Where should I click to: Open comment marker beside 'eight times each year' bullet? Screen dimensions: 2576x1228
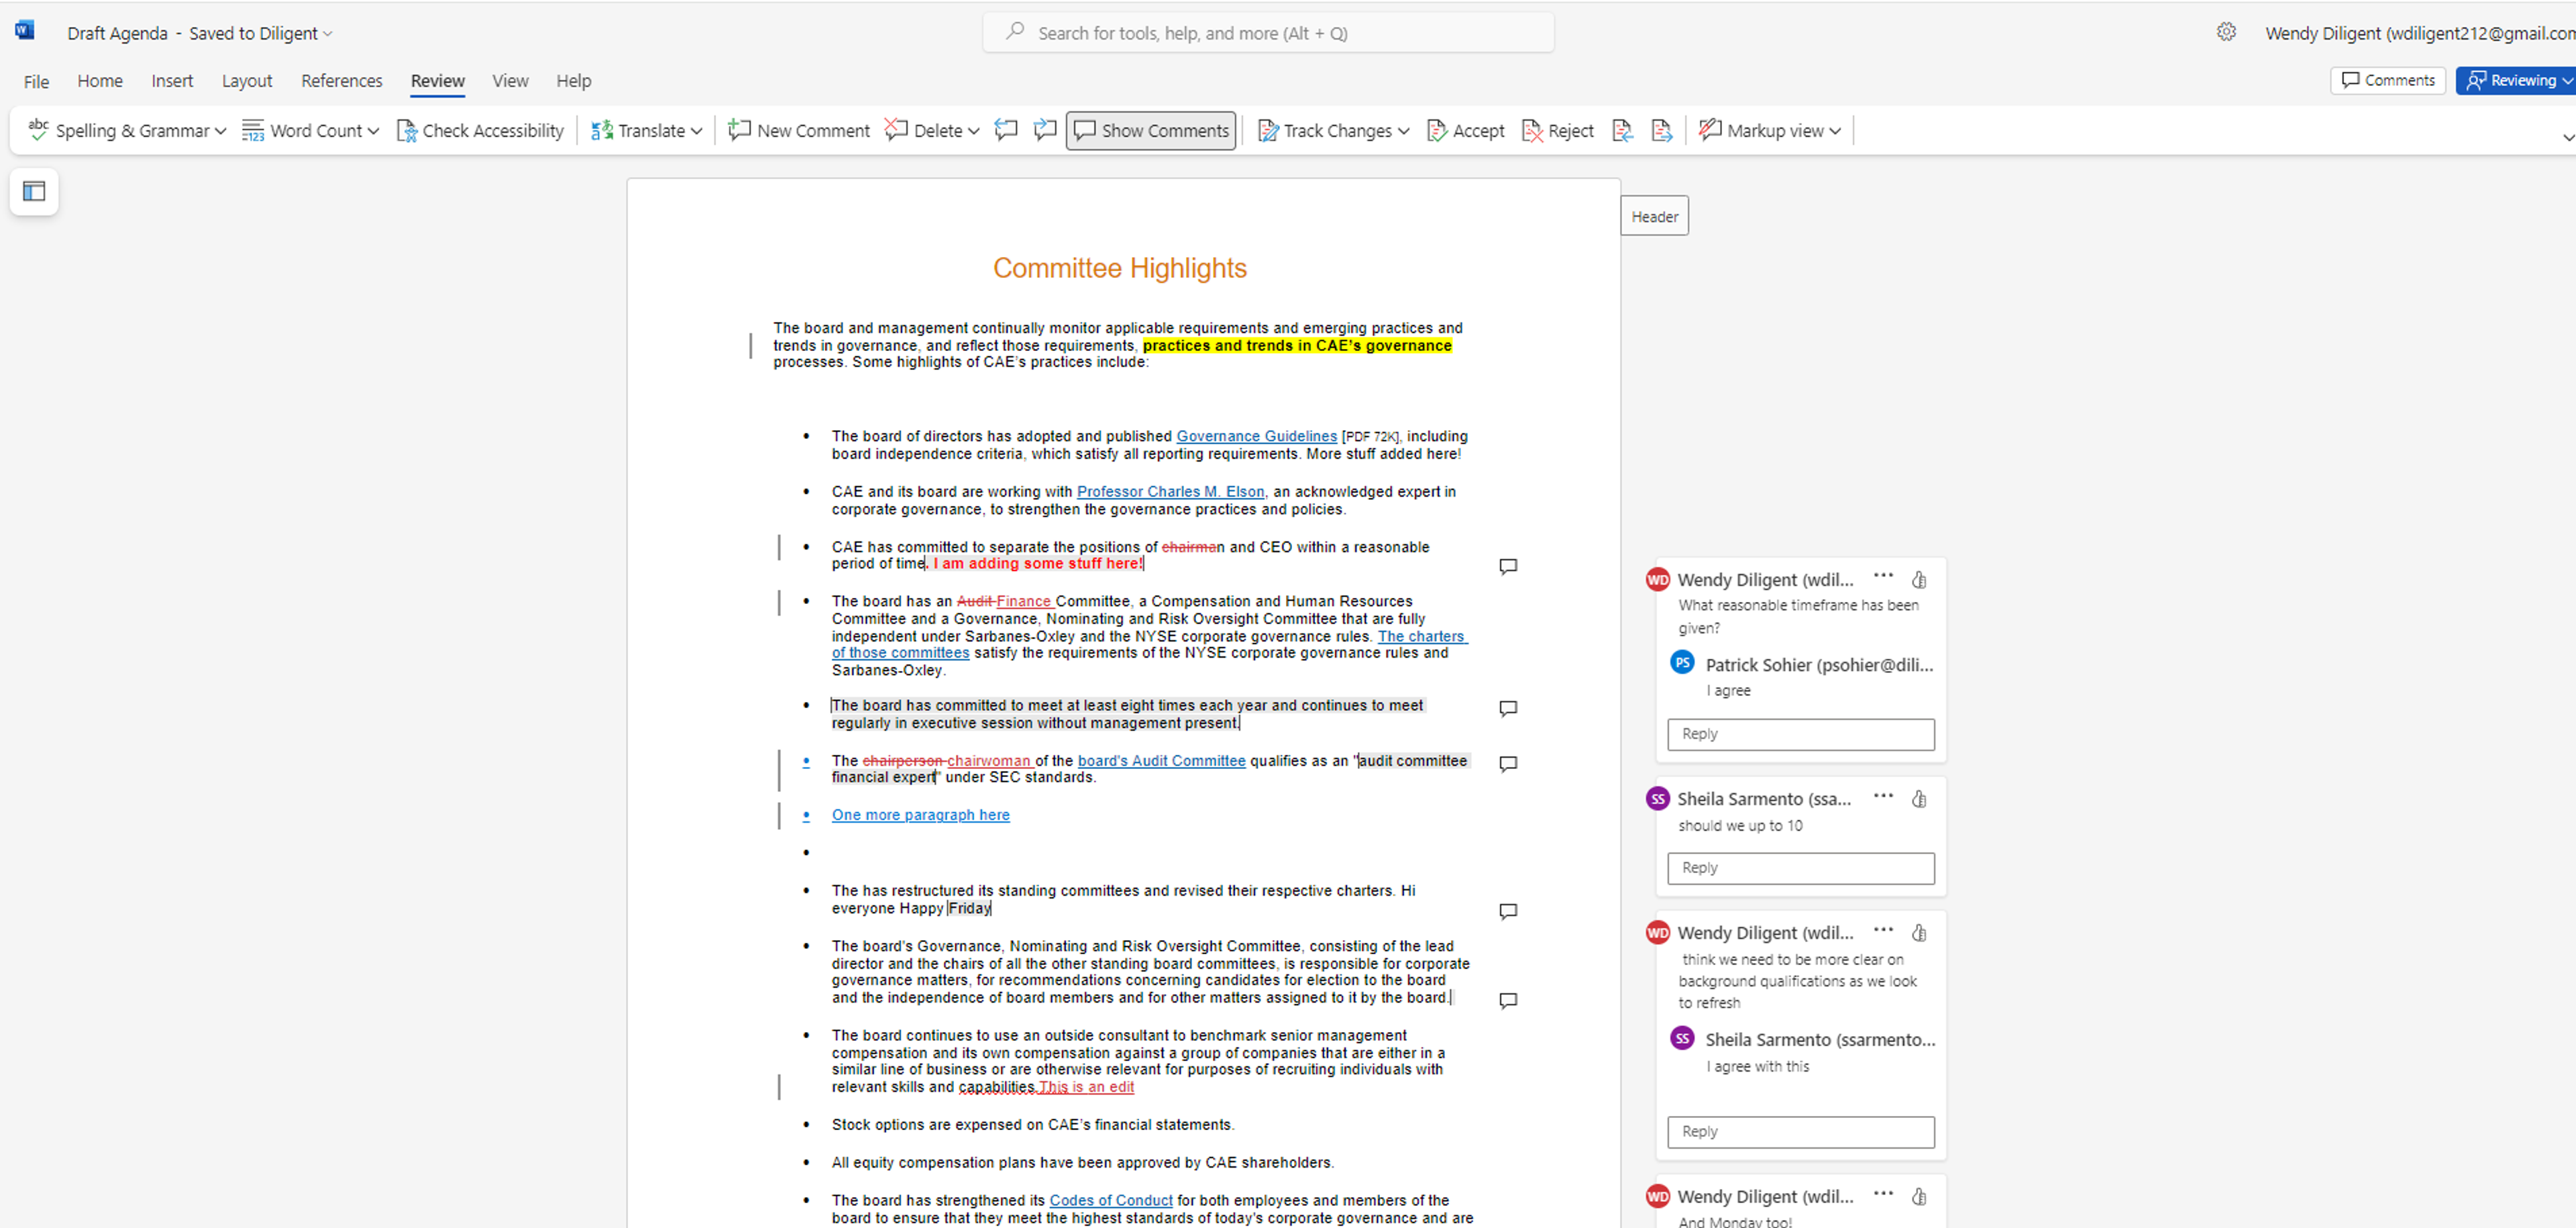[x=1508, y=708]
